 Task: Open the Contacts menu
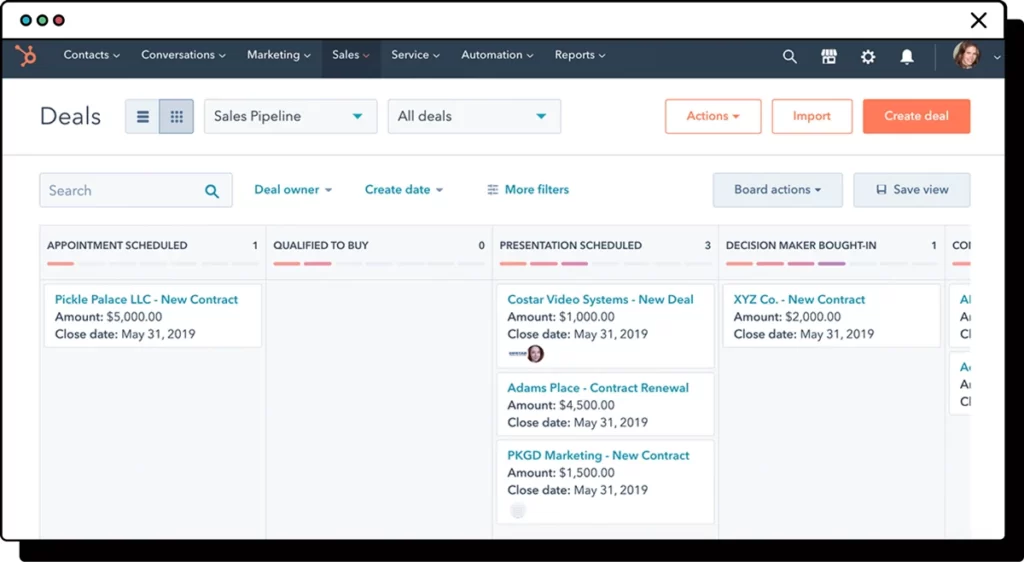point(91,56)
